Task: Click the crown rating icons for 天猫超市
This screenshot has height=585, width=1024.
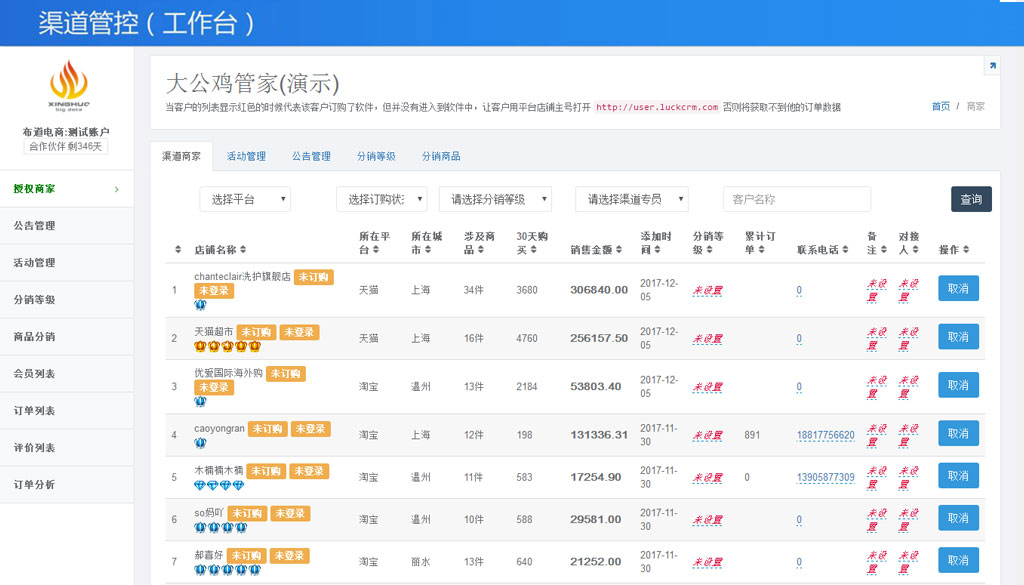Action: tap(227, 346)
